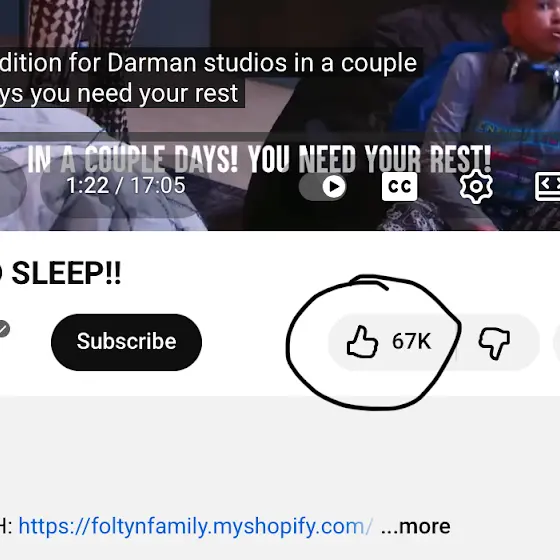
Task: Open the foltynfamily.myshopify.com link
Action: tap(196, 526)
